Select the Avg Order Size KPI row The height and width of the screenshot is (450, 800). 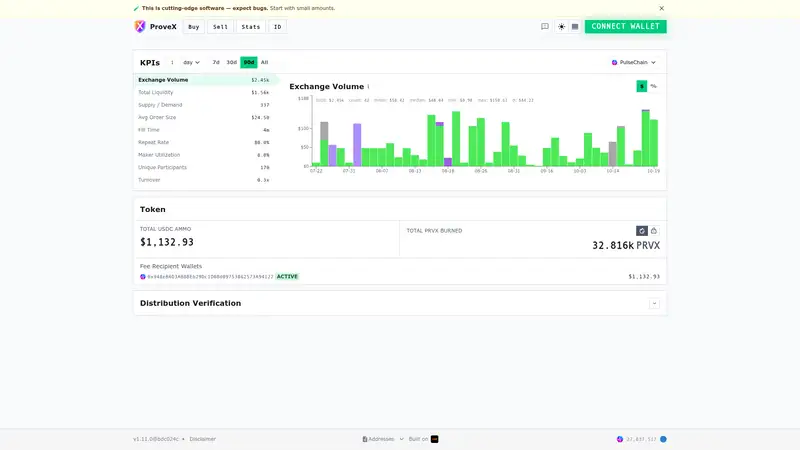point(204,117)
